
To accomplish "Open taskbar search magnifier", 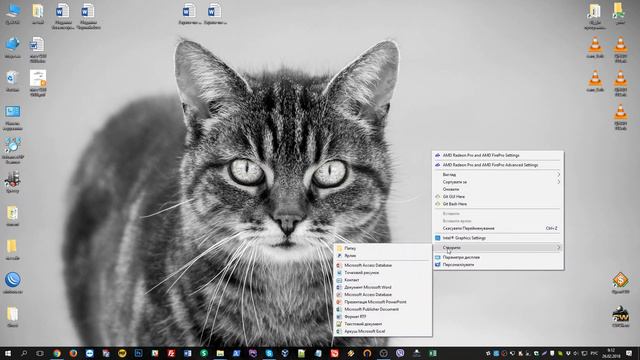I will pyautogui.click(x=24, y=353).
